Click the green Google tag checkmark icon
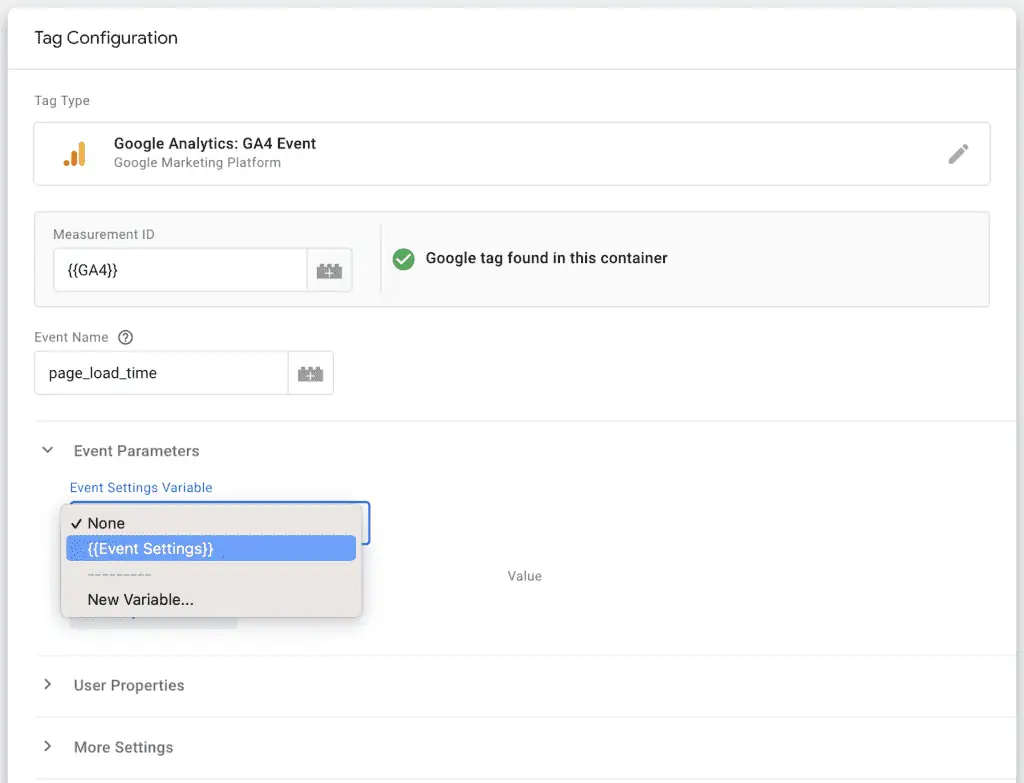Viewport: 1024px width, 783px height. 403,259
